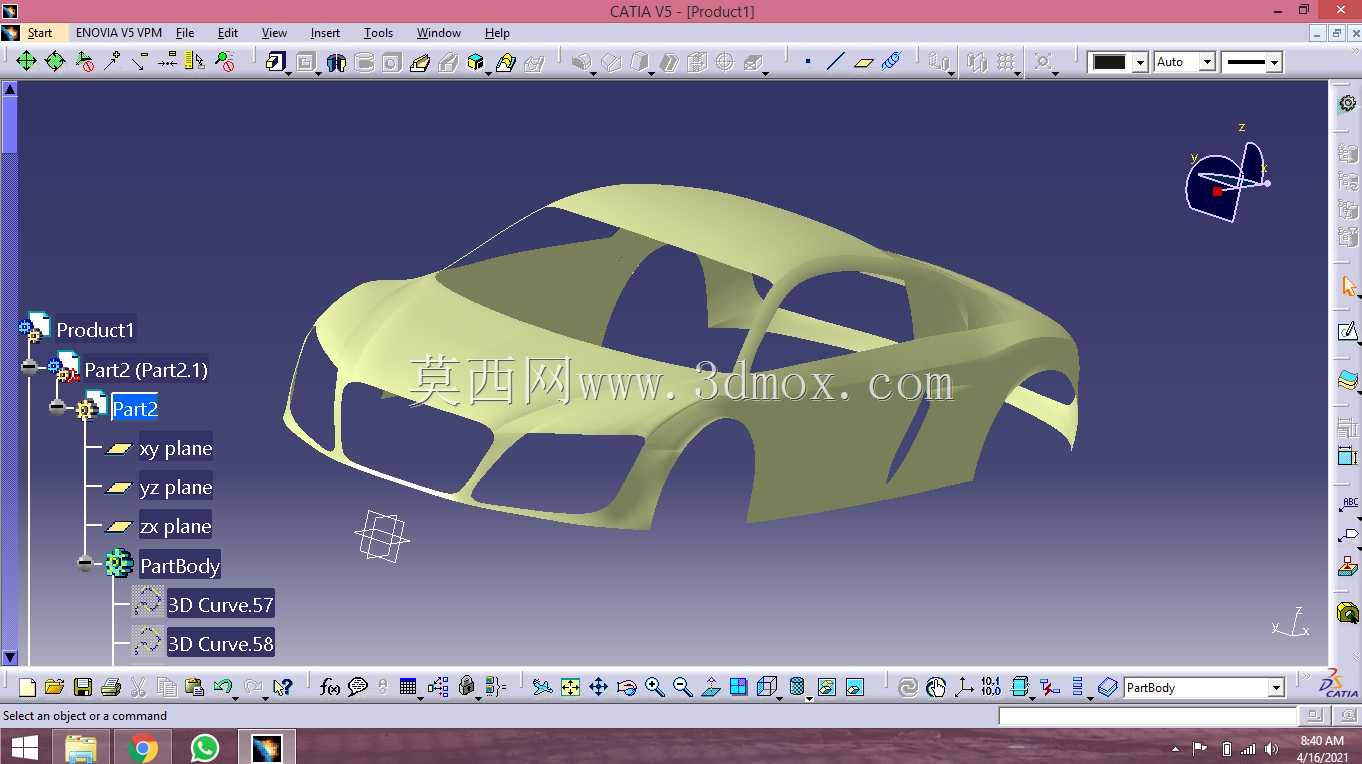The height and width of the screenshot is (764, 1362).
Task: Expand the Pad tool flyout arrow
Action: tap(288, 73)
